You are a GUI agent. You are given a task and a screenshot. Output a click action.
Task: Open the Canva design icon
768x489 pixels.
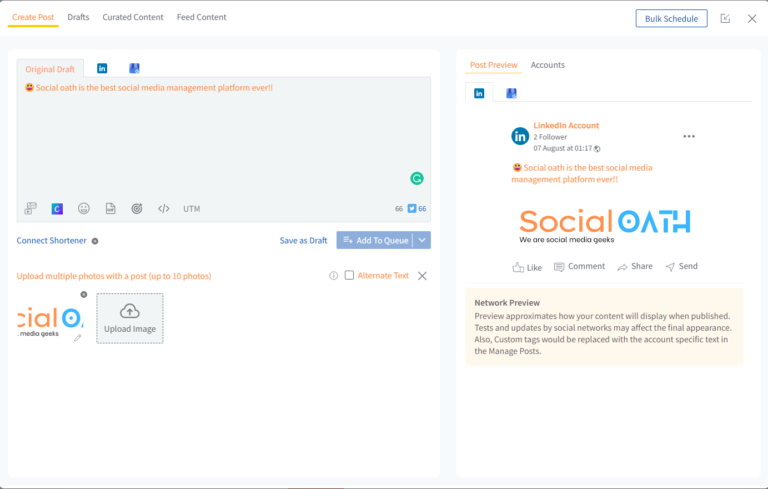(57, 209)
